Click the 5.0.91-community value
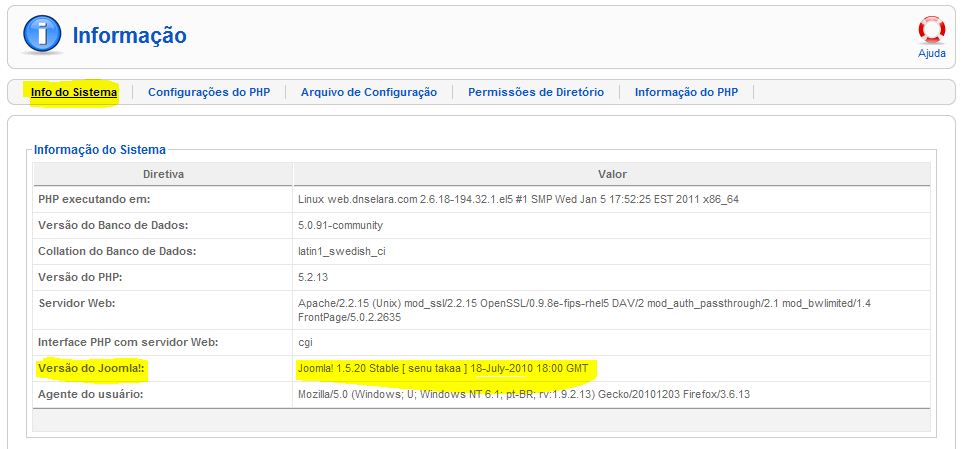Image resolution: width=965 pixels, height=449 pixels. (x=340, y=226)
